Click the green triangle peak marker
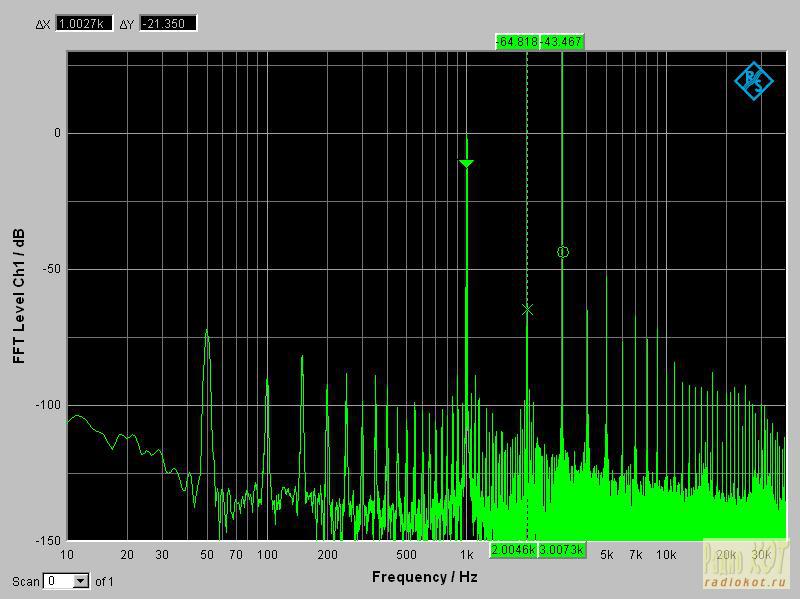 pyautogui.click(x=466, y=163)
